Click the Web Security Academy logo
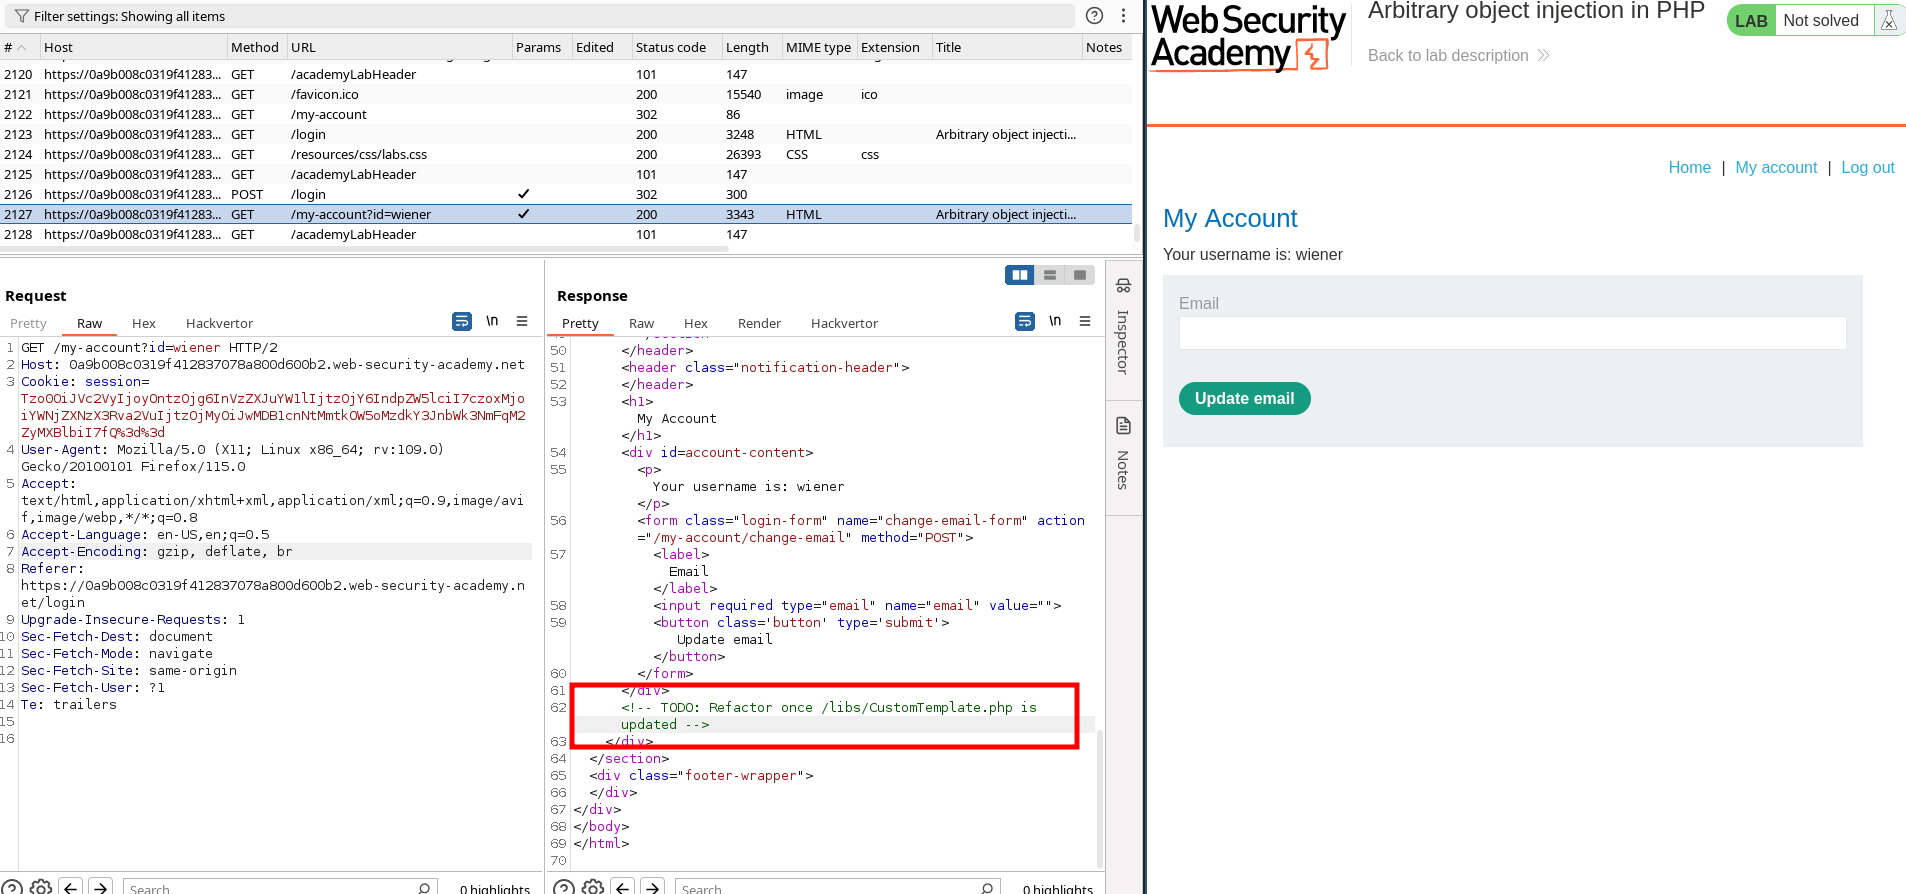This screenshot has width=1906, height=894. [x=1248, y=38]
